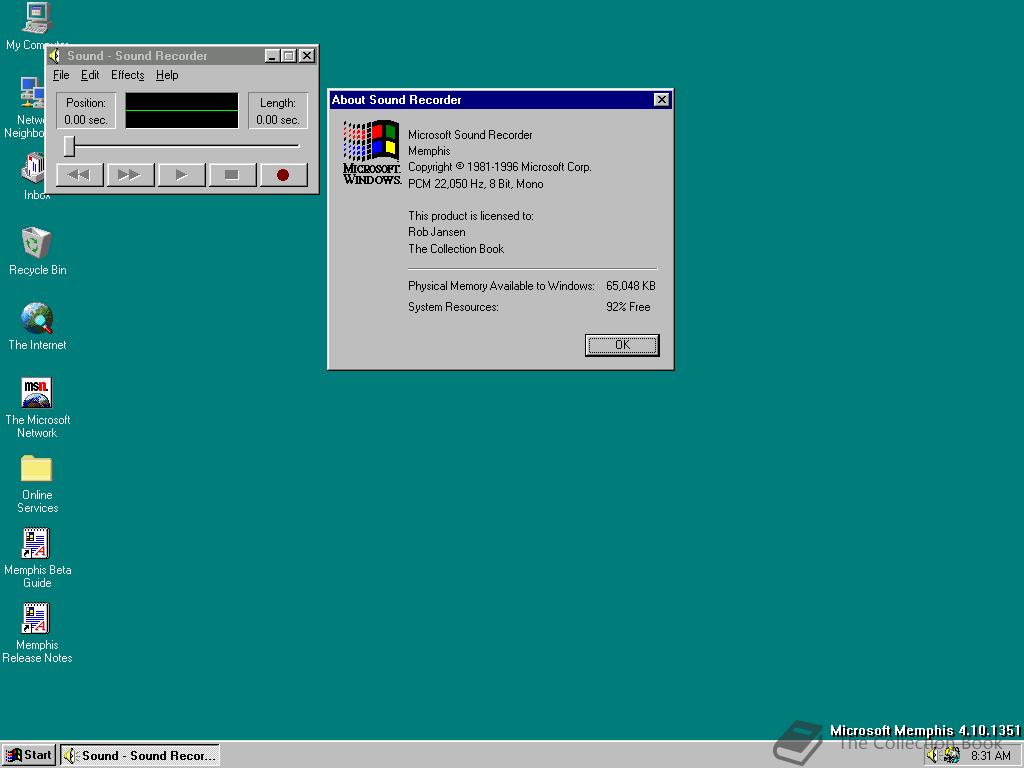This screenshot has width=1024, height=768.
Task: Open the Edit menu in Sound Recorder
Action: click(90, 75)
